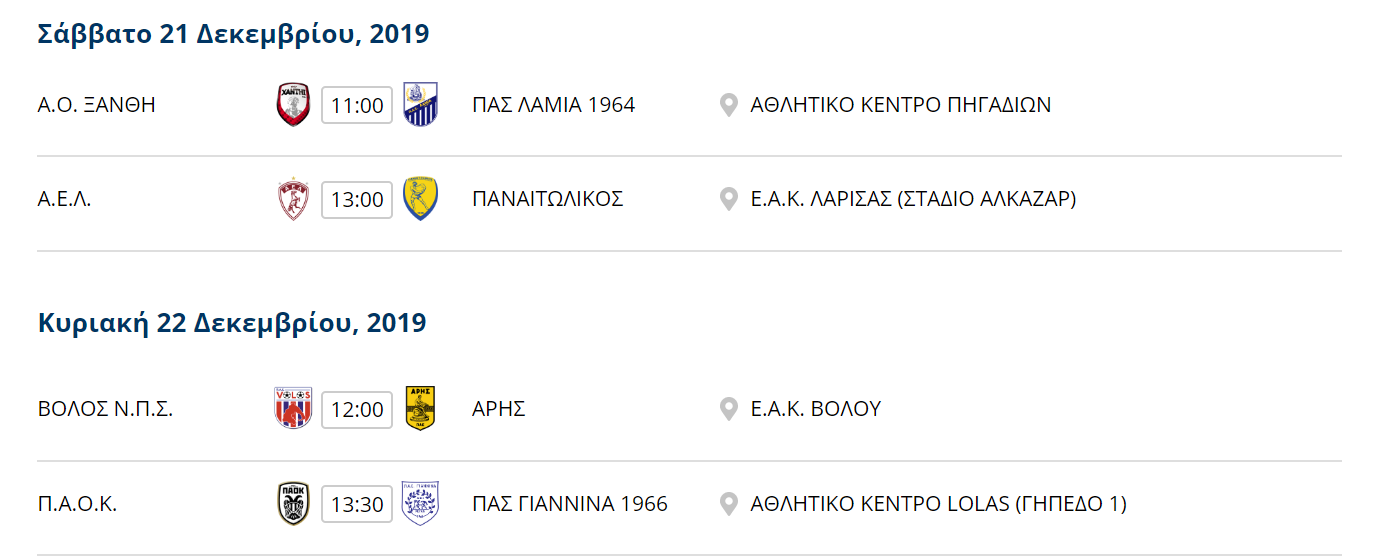The image size is (1377, 556).
Task: Click the ΠΑΣ Γιάννινα crest
Action: click(x=420, y=503)
